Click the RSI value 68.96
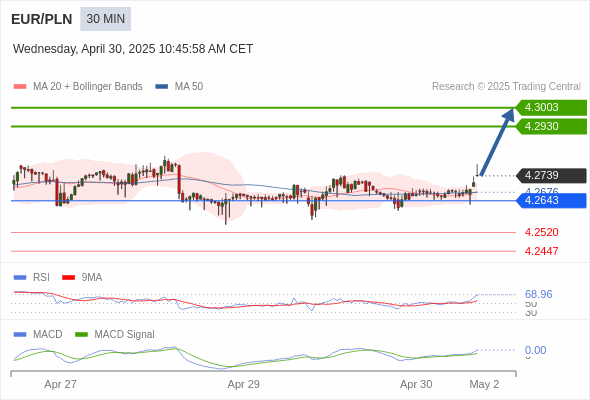590x400 pixels. (x=538, y=294)
